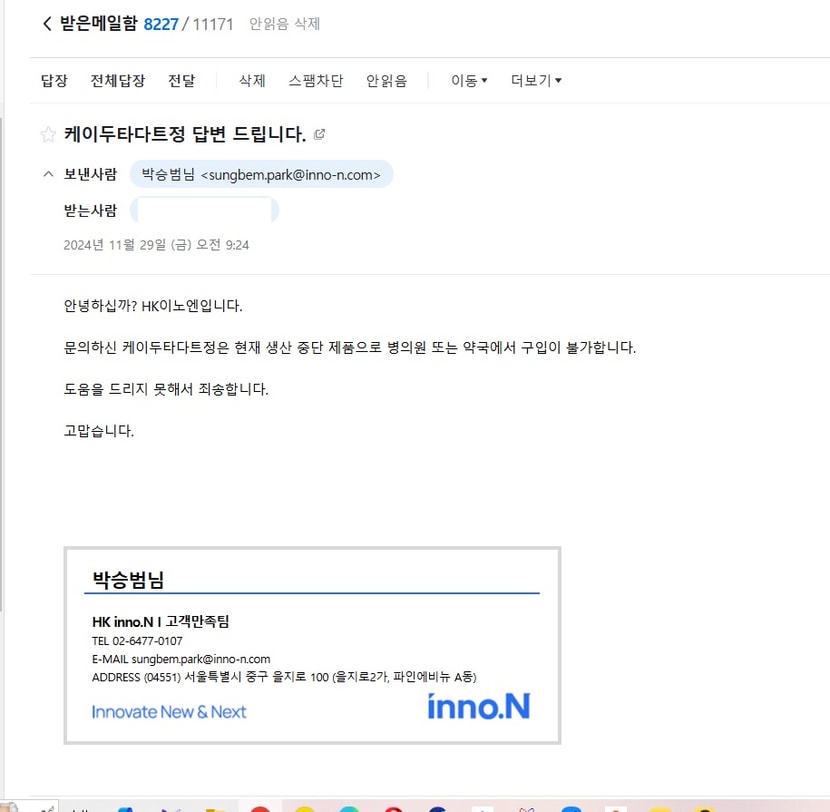Expand the 더보기 more menu
Screen dimensions: 830x812
(x=536, y=80)
